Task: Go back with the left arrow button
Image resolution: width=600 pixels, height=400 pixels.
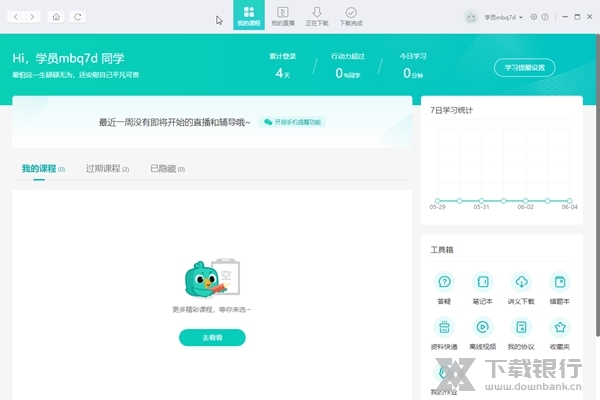Action: pyautogui.click(x=16, y=17)
